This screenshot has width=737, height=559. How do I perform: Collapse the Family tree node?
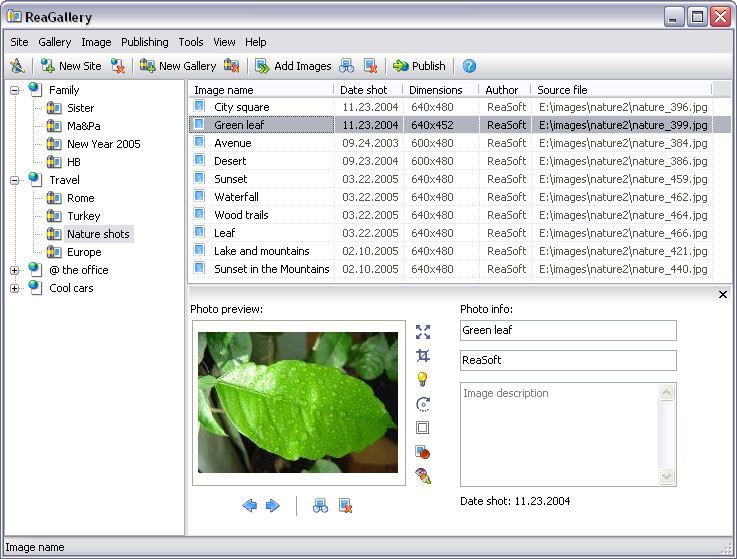15,90
